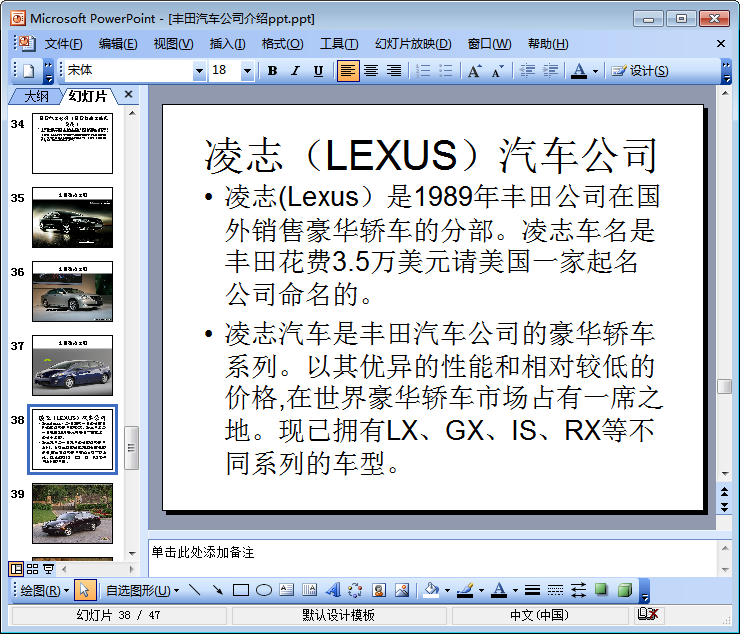Open the 设计(S) design pane

pos(639,71)
